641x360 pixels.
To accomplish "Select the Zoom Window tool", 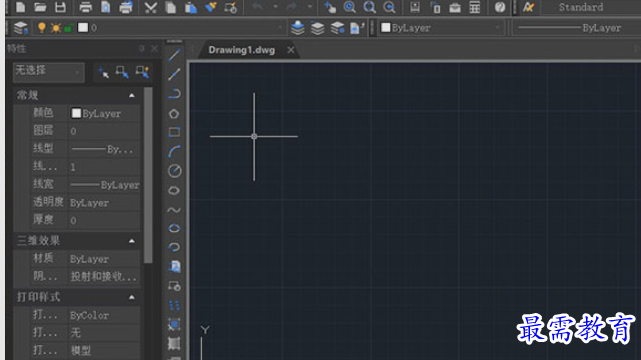I will click(370, 7).
